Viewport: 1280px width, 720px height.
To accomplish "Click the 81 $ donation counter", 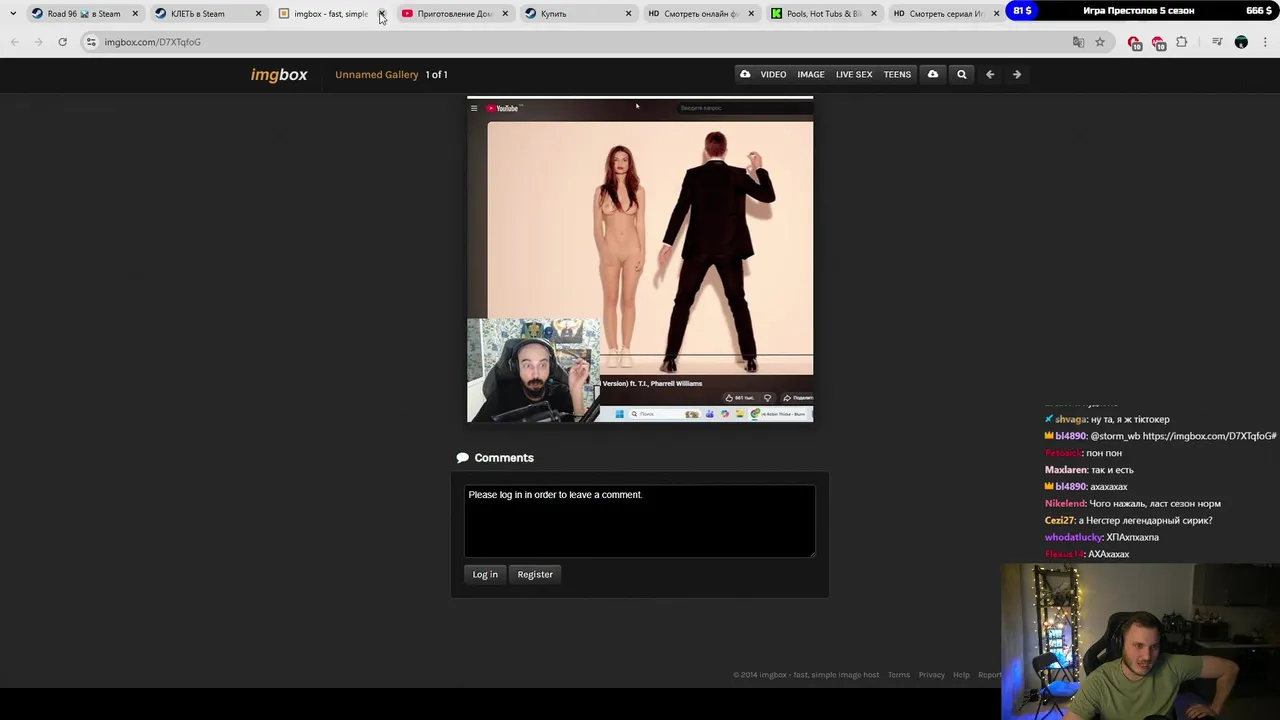I will tap(1022, 11).
